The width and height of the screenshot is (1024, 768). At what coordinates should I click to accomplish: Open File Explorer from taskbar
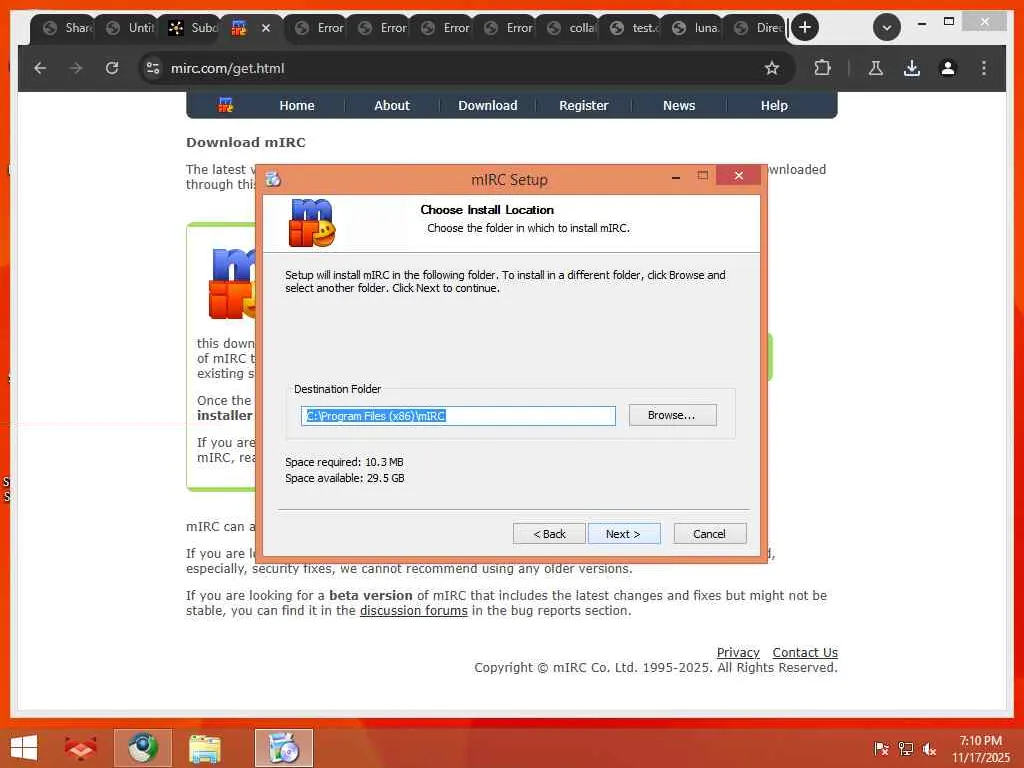[204, 748]
